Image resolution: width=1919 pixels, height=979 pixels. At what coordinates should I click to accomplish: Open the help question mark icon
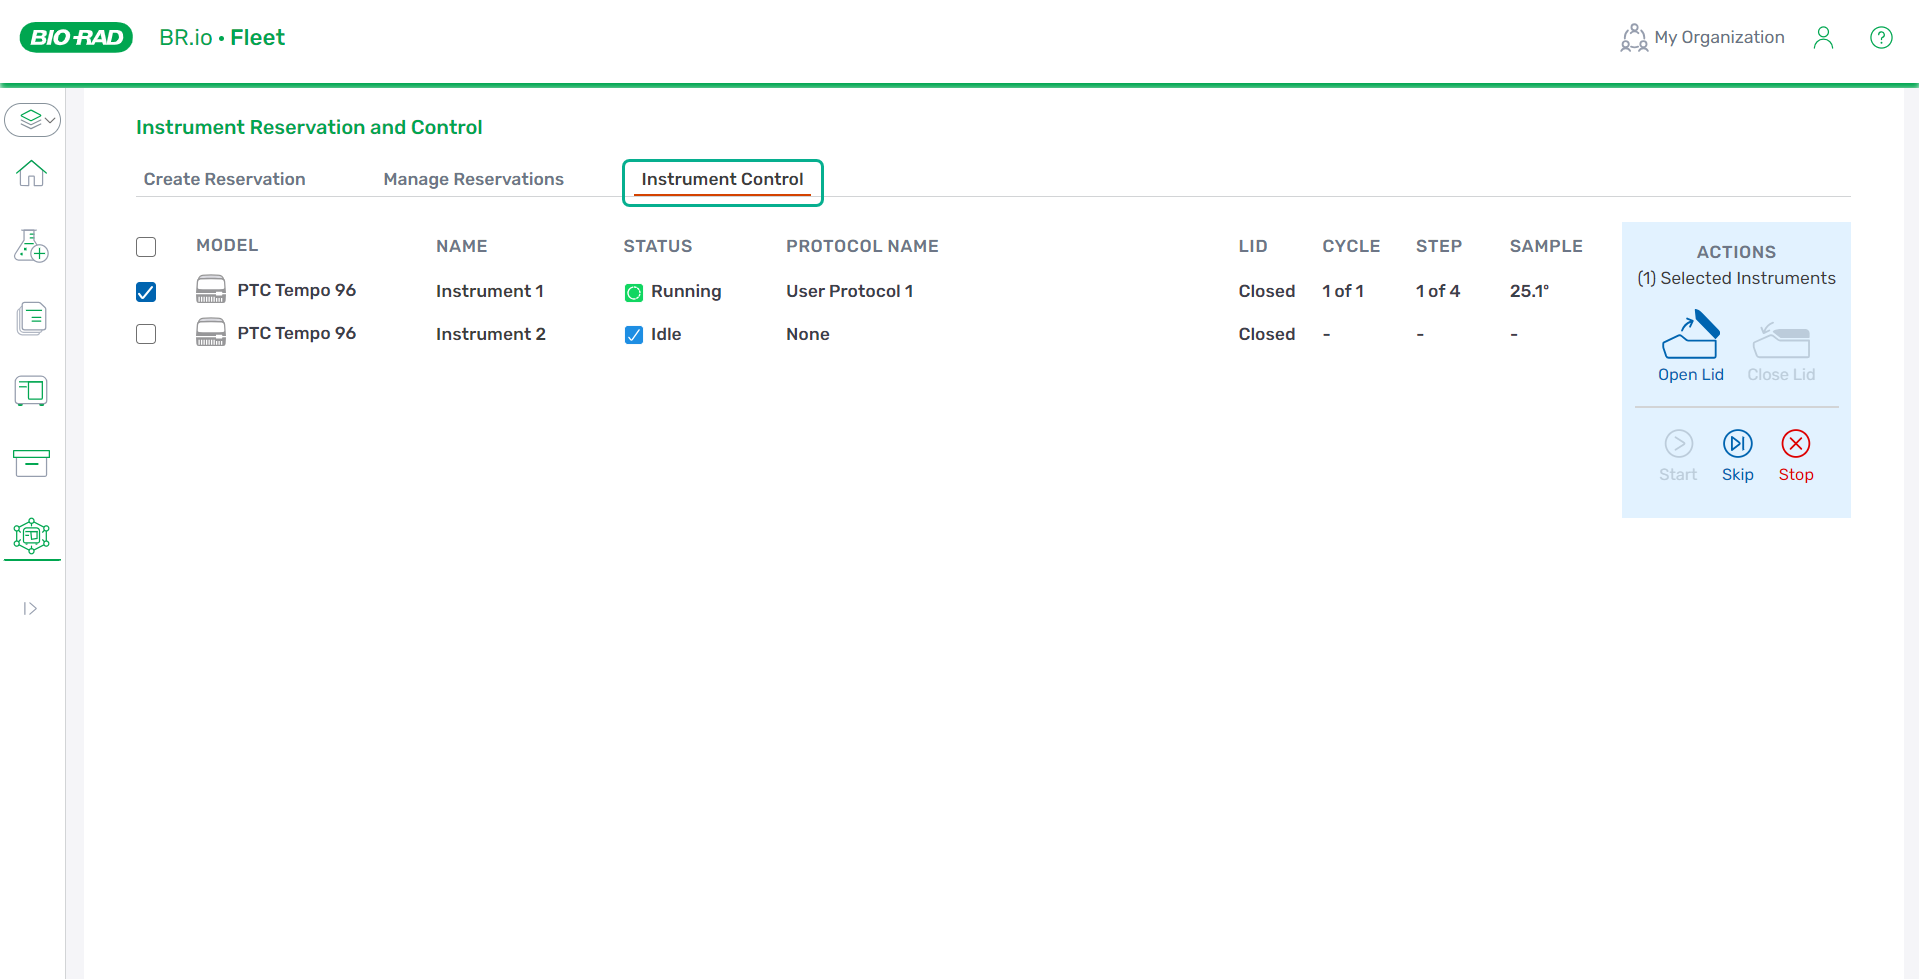pyautogui.click(x=1881, y=38)
